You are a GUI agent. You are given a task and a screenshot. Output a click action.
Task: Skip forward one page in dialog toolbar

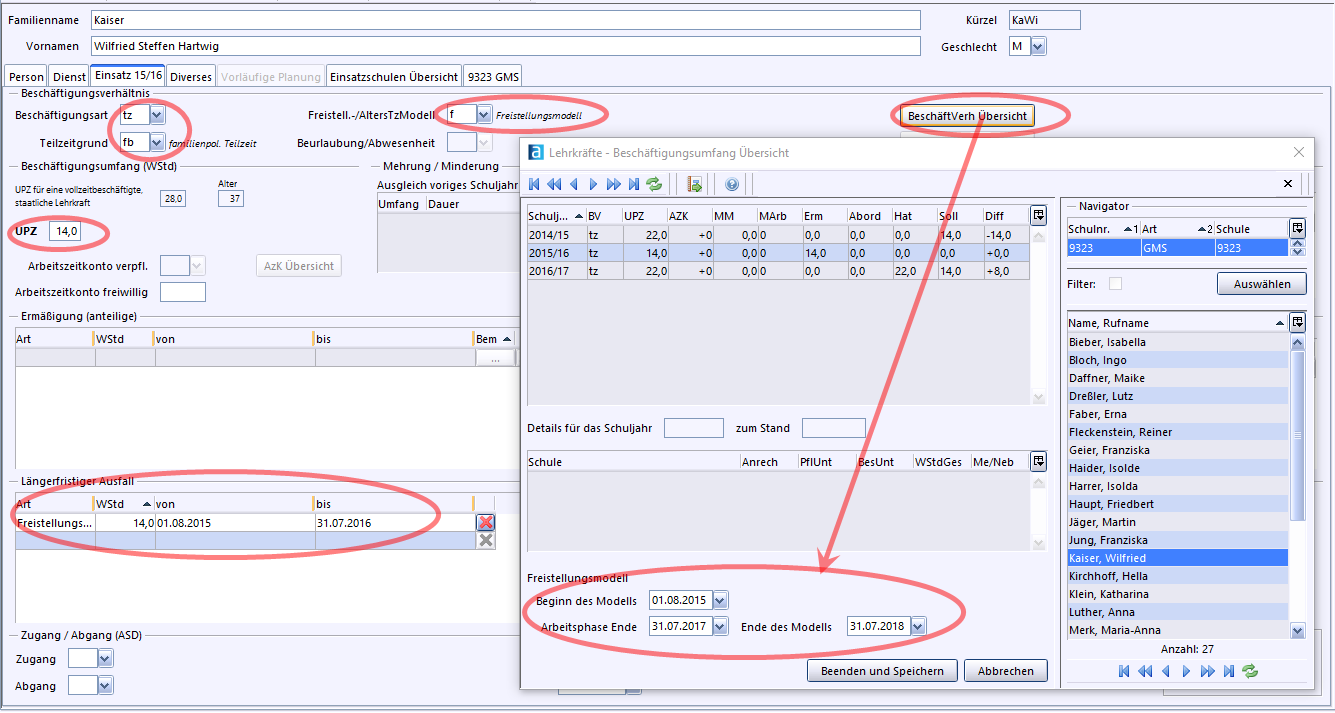click(x=613, y=184)
